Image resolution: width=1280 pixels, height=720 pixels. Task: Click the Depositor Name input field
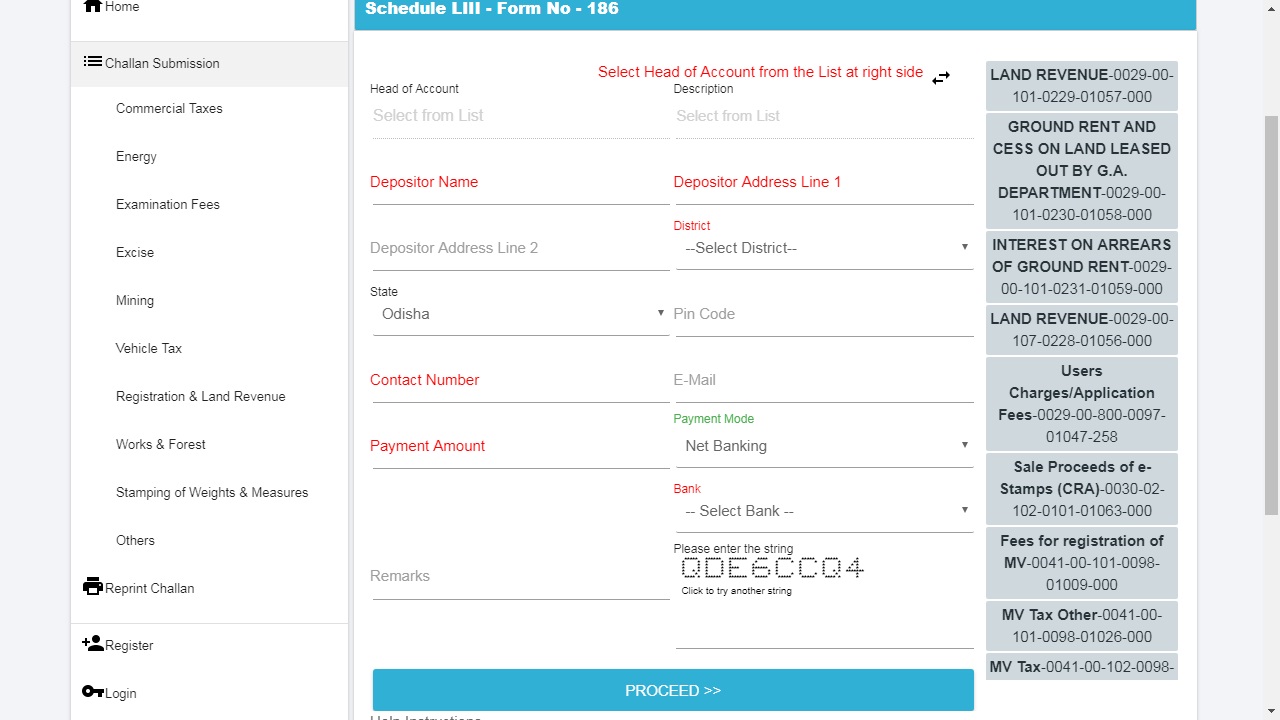pyautogui.click(x=520, y=183)
